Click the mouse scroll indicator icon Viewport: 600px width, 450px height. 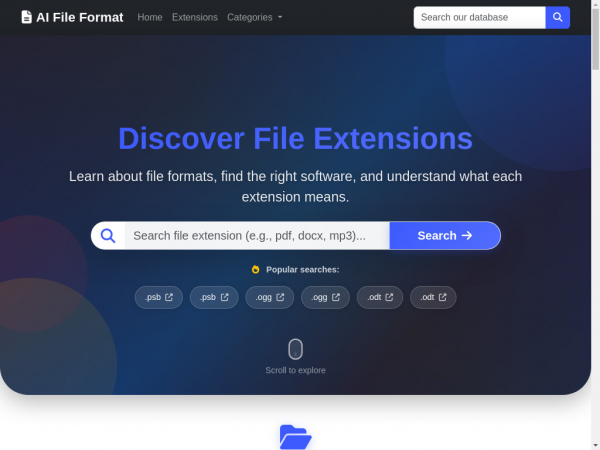coord(295,349)
